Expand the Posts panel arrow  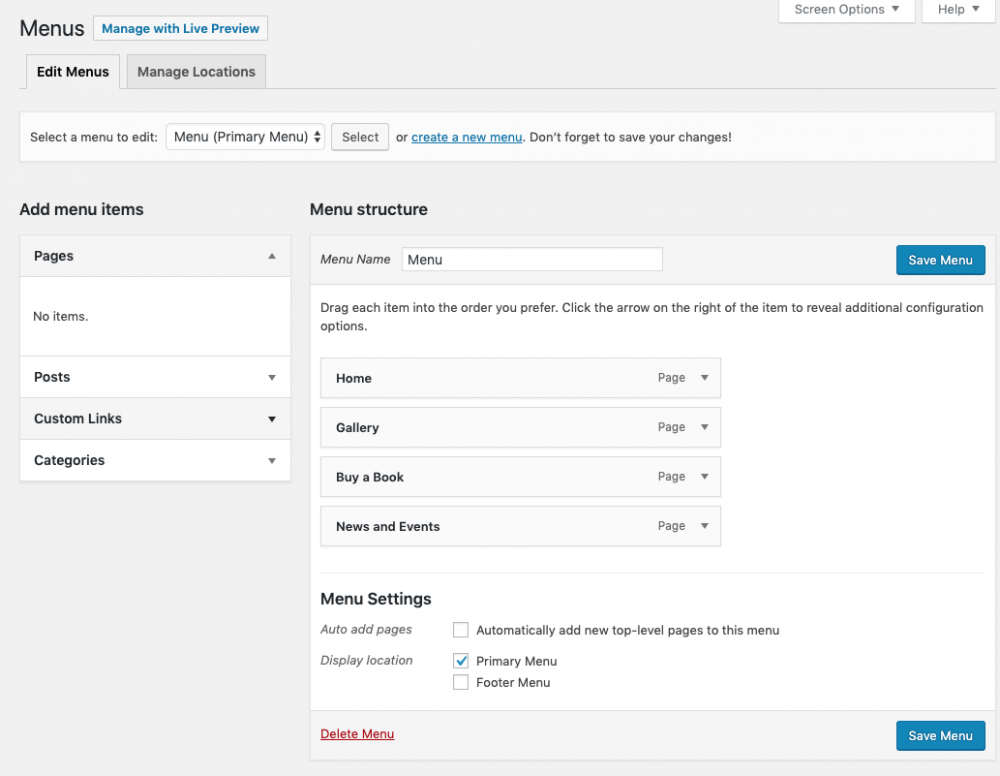click(272, 377)
